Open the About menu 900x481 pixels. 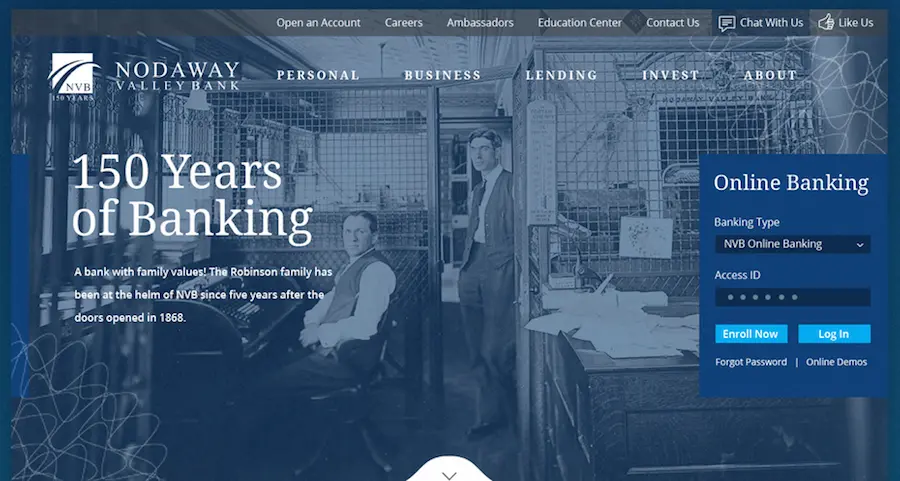point(770,75)
